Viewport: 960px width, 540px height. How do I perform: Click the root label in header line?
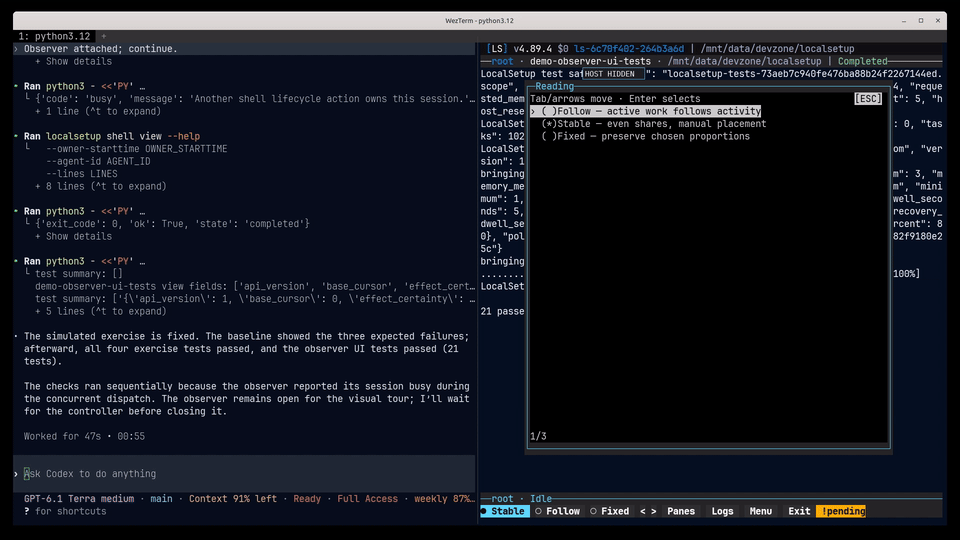tap(502, 61)
